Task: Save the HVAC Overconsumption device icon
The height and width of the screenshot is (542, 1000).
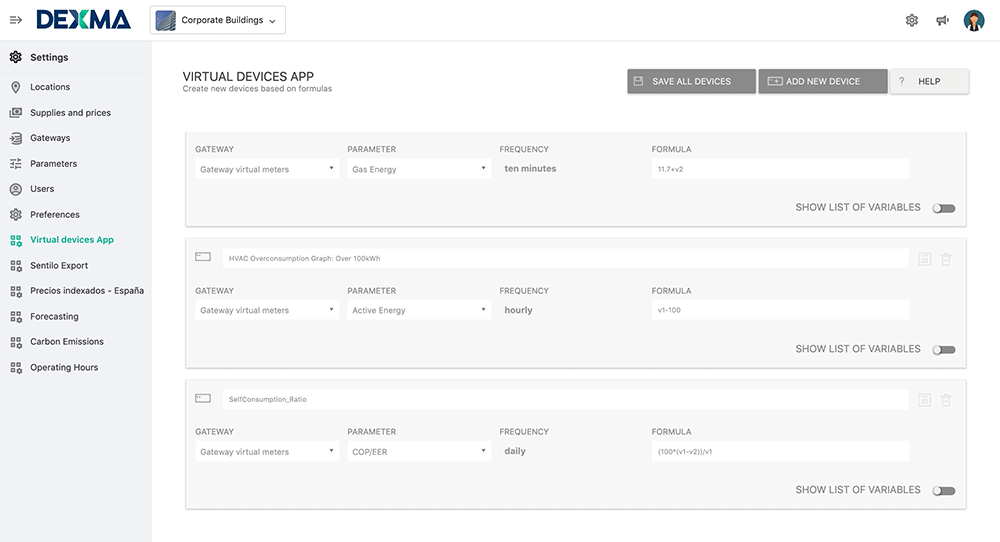Action: 925,259
